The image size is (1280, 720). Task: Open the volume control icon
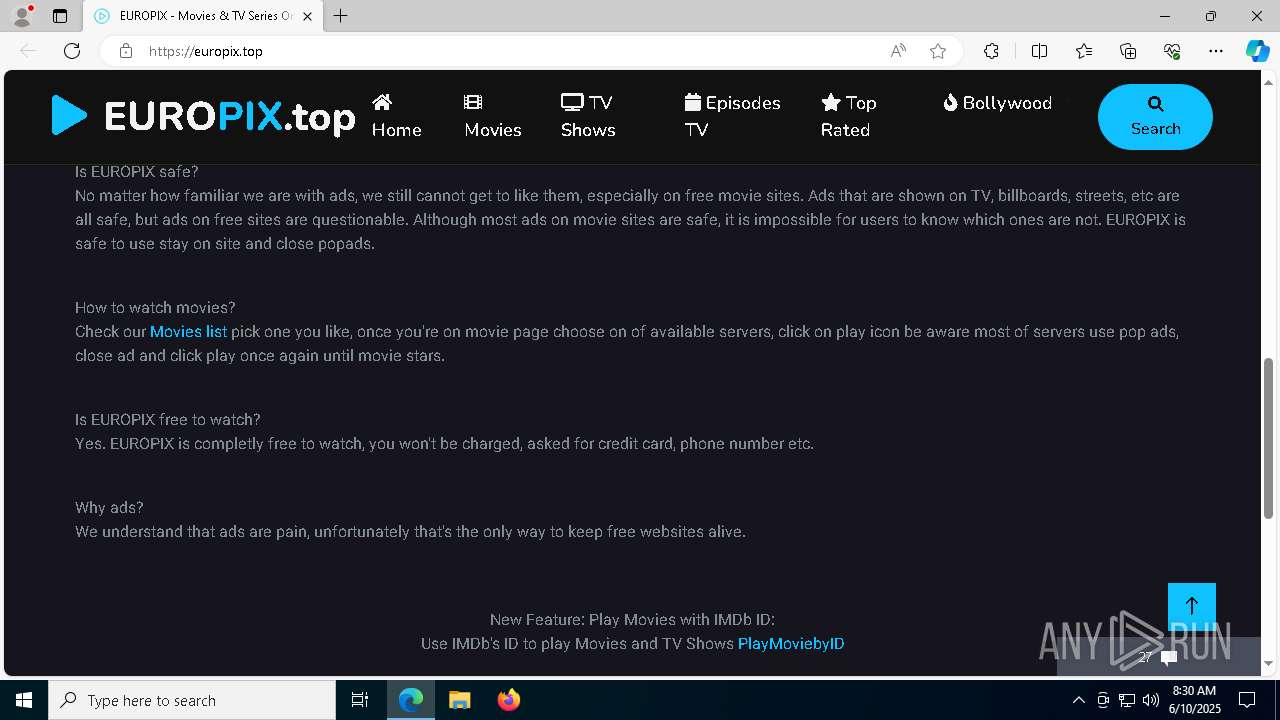(1151, 700)
